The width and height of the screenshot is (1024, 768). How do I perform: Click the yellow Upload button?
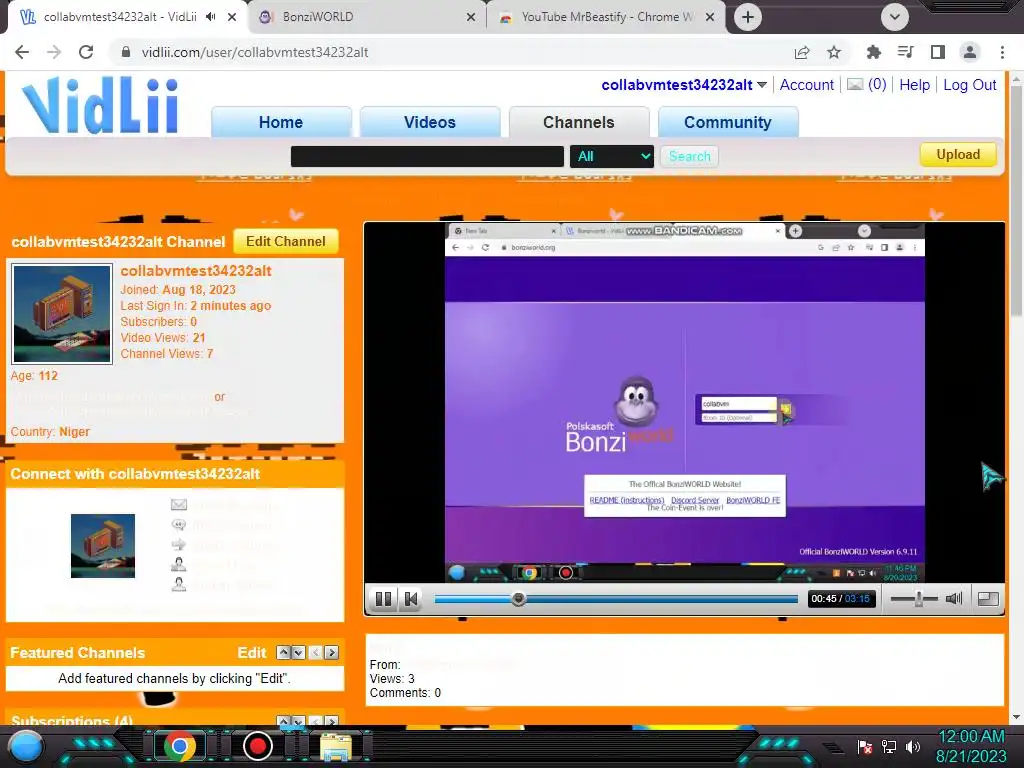coord(958,155)
